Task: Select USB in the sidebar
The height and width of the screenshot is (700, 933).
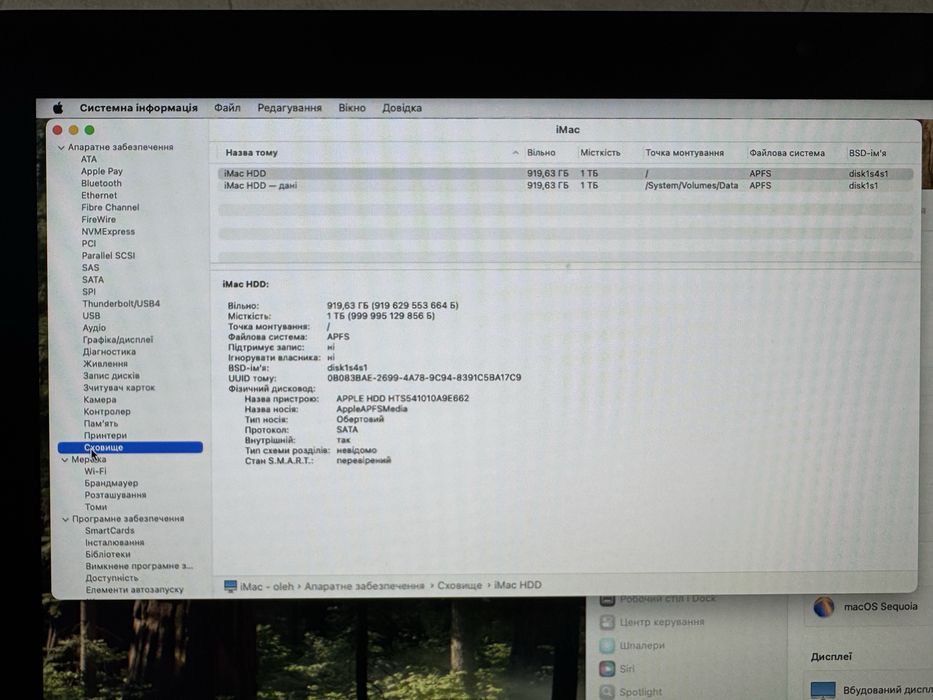Action: point(91,315)
